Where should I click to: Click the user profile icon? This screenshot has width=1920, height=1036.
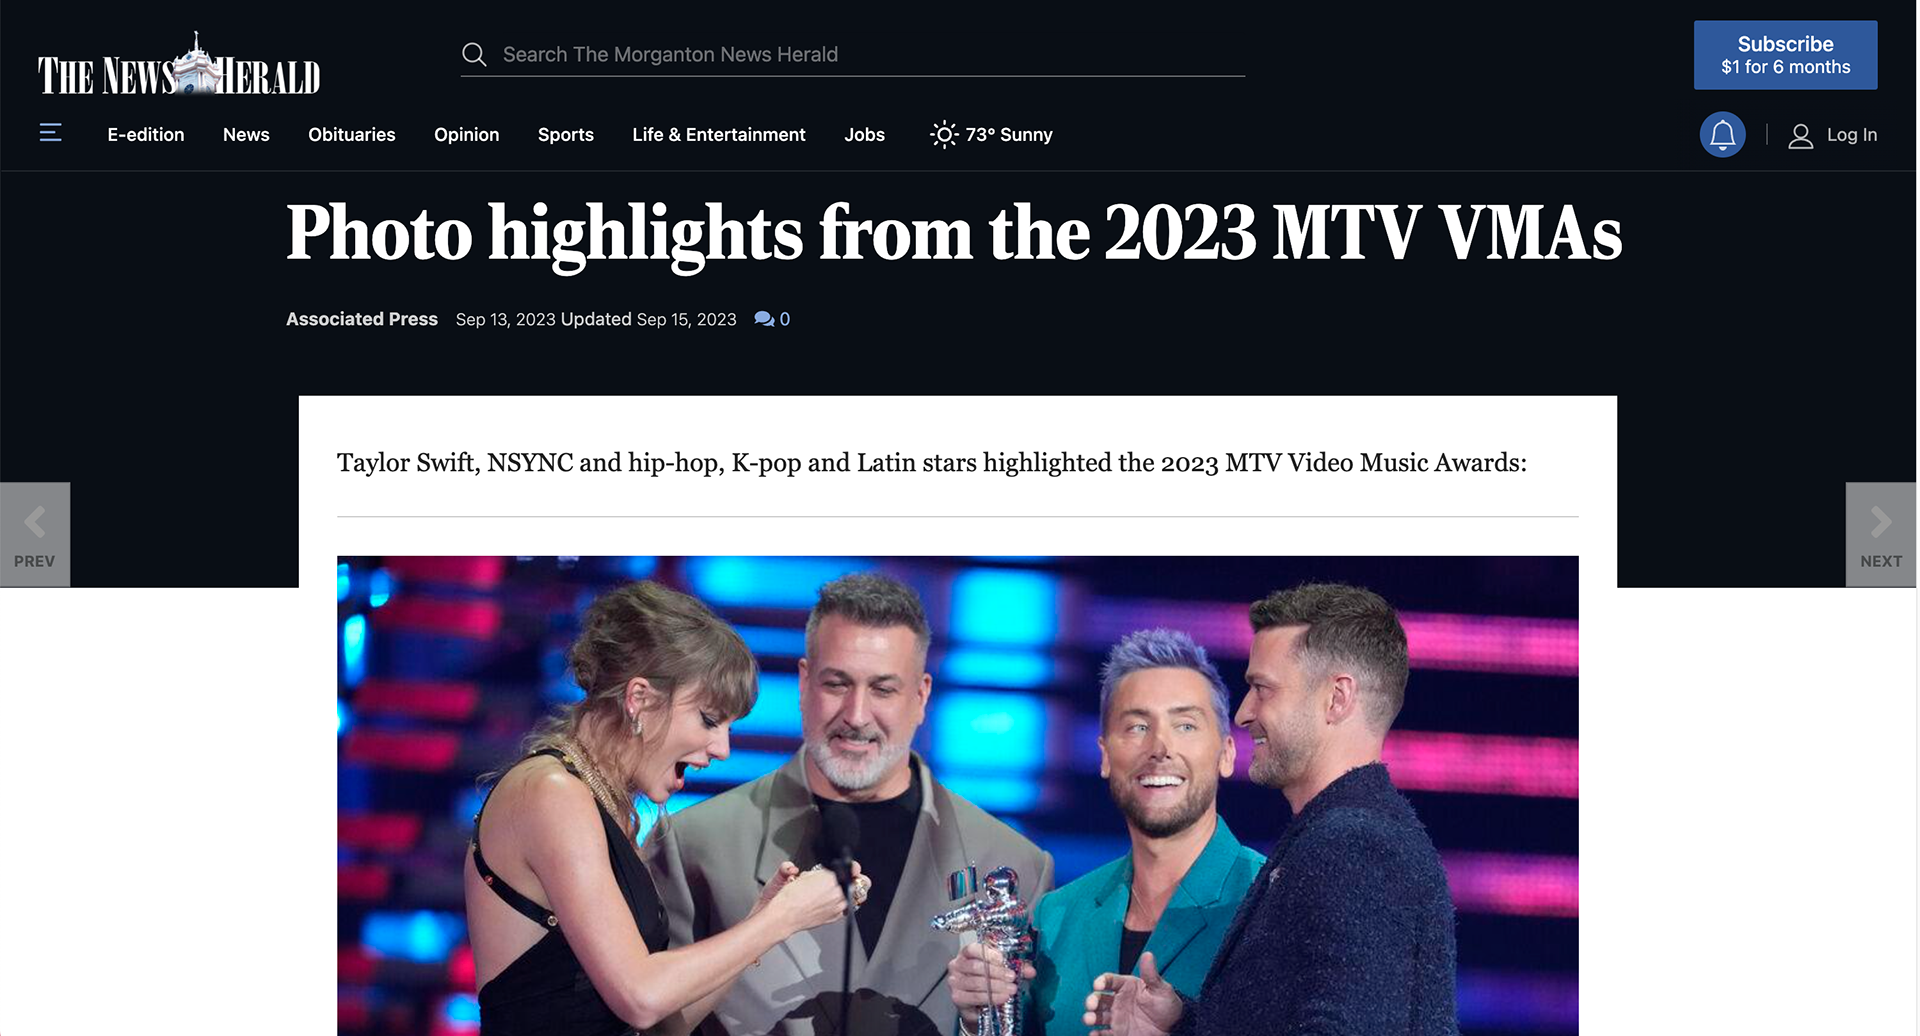pos(1800,135)
